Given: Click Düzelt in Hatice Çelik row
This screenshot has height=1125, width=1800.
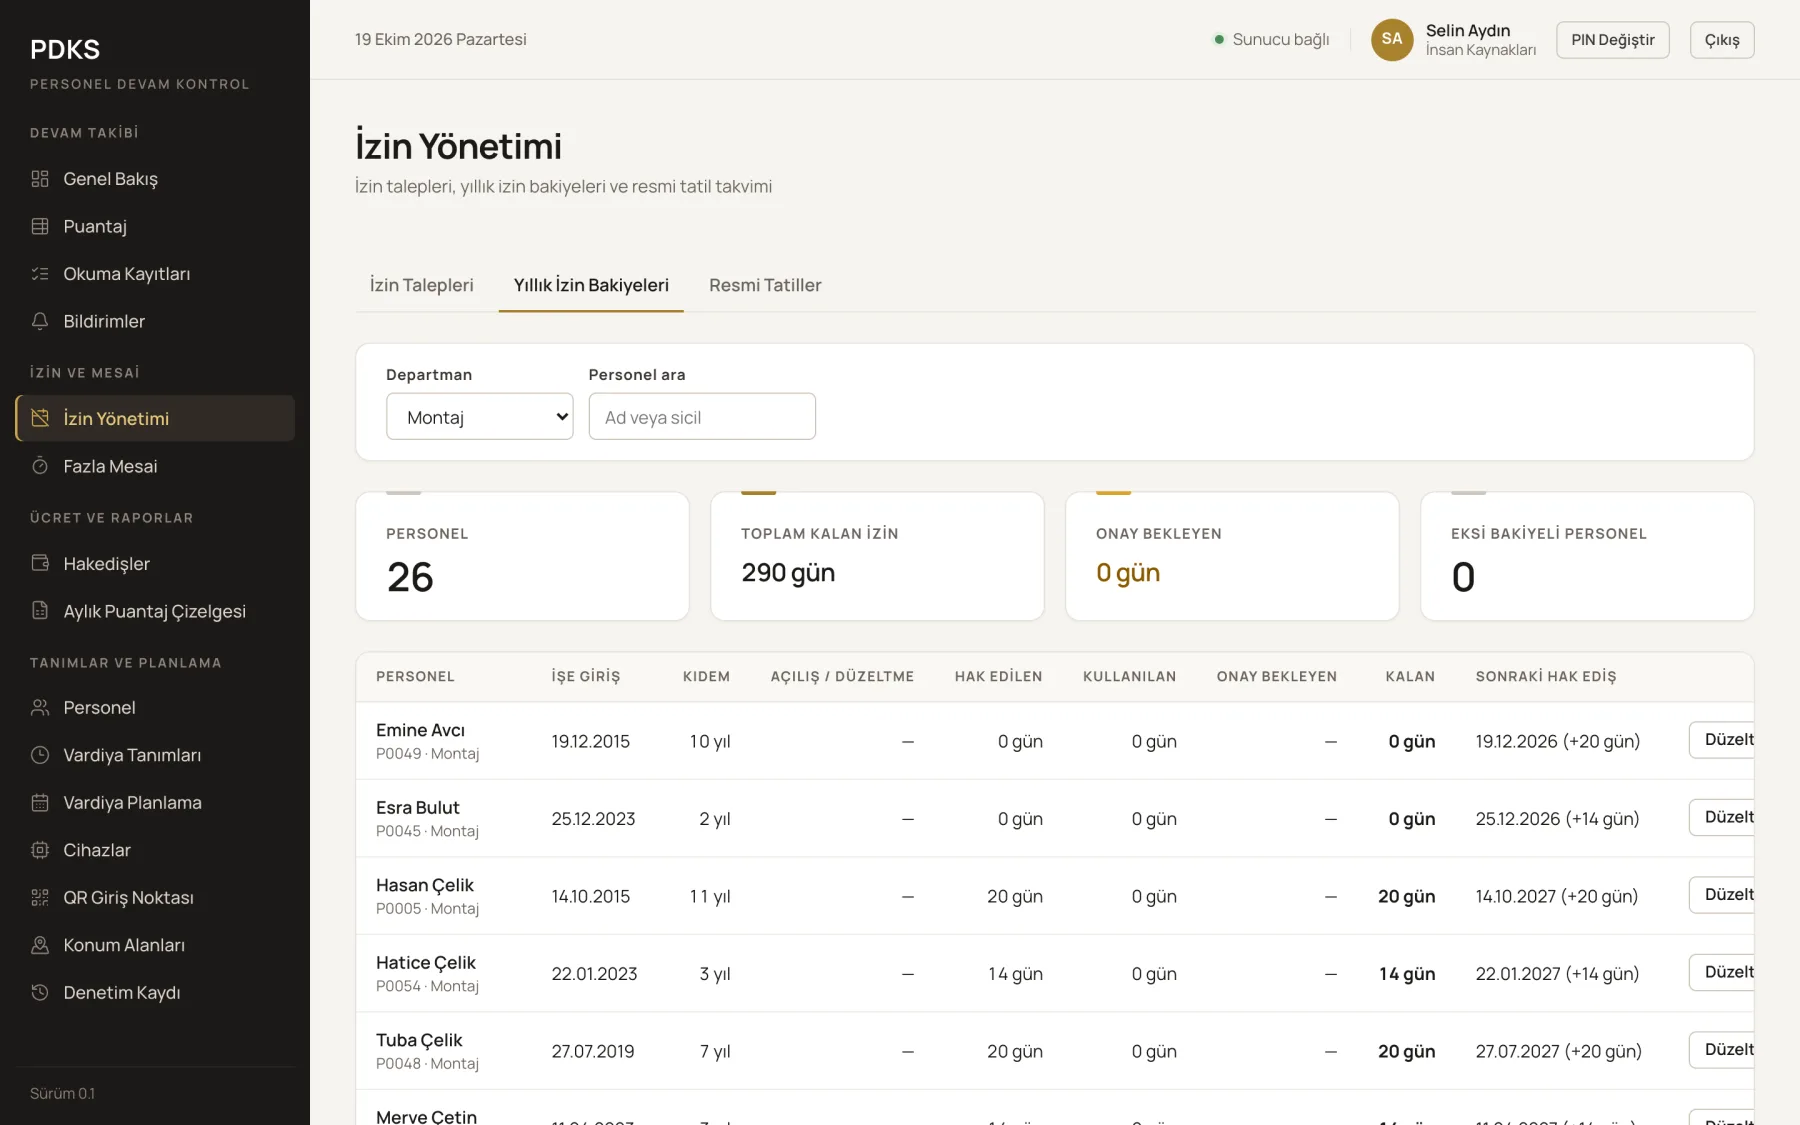Looking at the screenshot, I should click(x=1722, y=972).
